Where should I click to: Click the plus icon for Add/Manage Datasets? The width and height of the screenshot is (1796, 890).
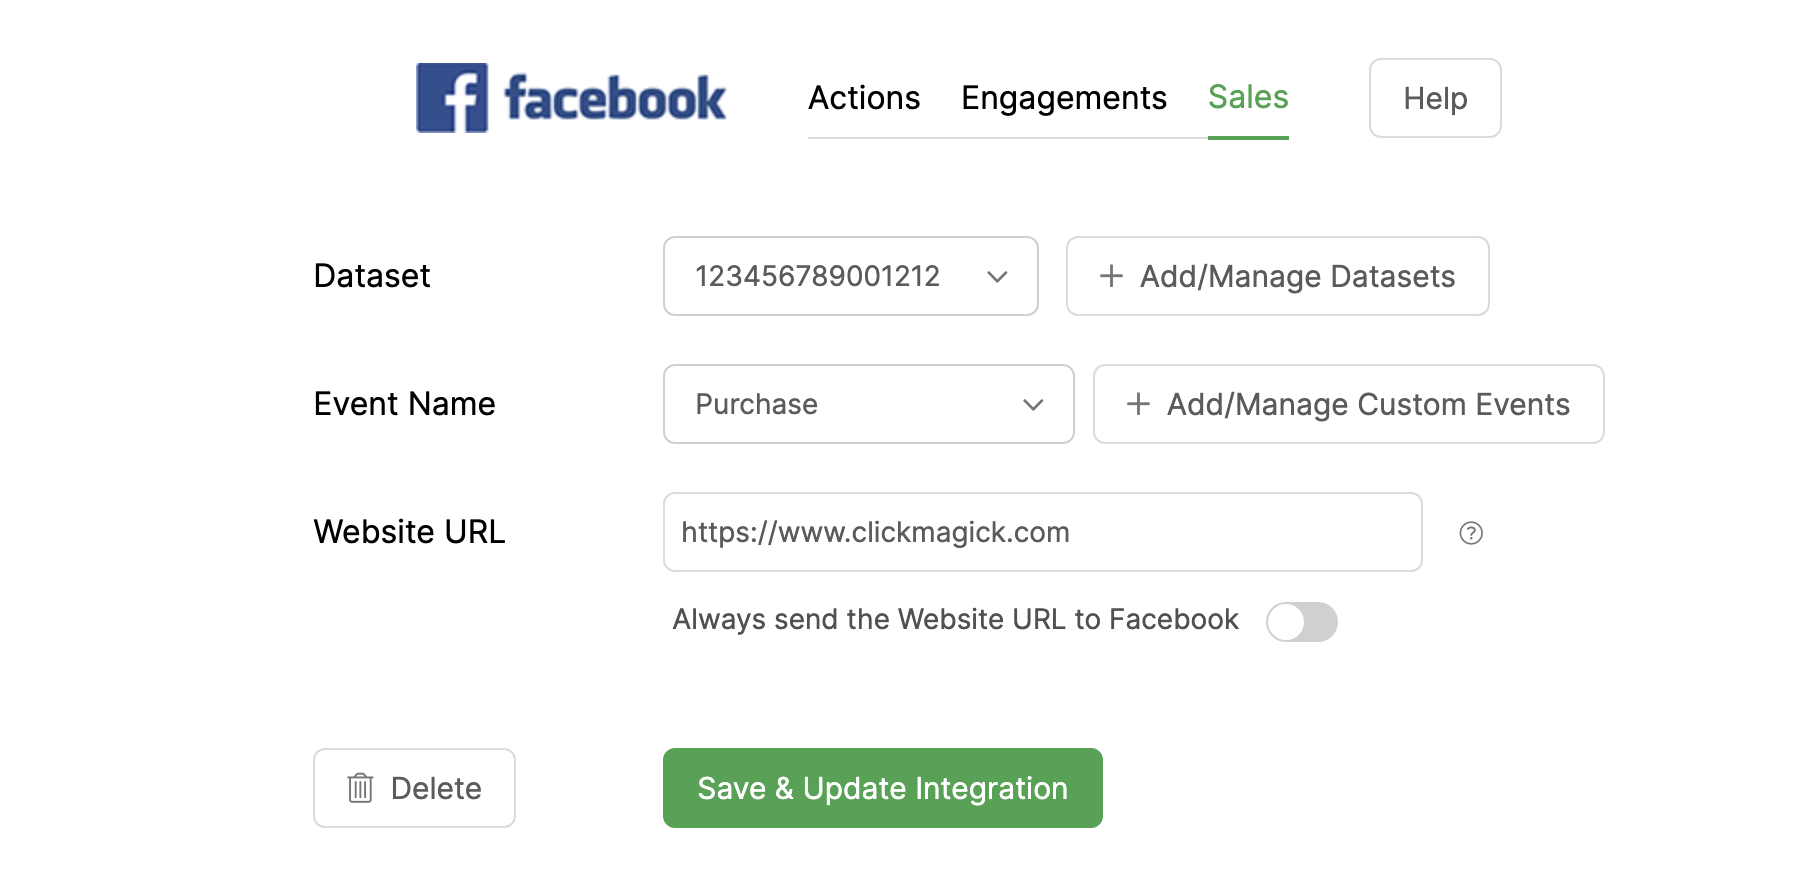(x=1111, y=276)
